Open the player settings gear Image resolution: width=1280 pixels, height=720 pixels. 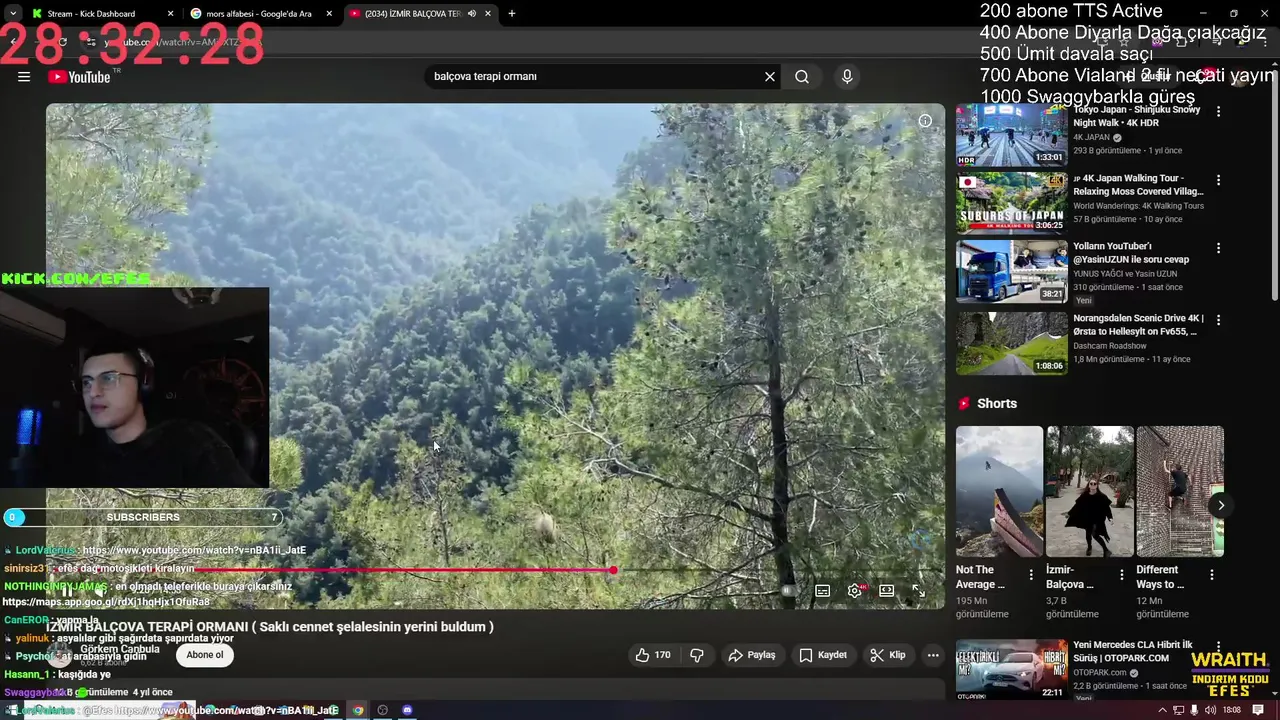pyautogui.click(x=855, y=591)
